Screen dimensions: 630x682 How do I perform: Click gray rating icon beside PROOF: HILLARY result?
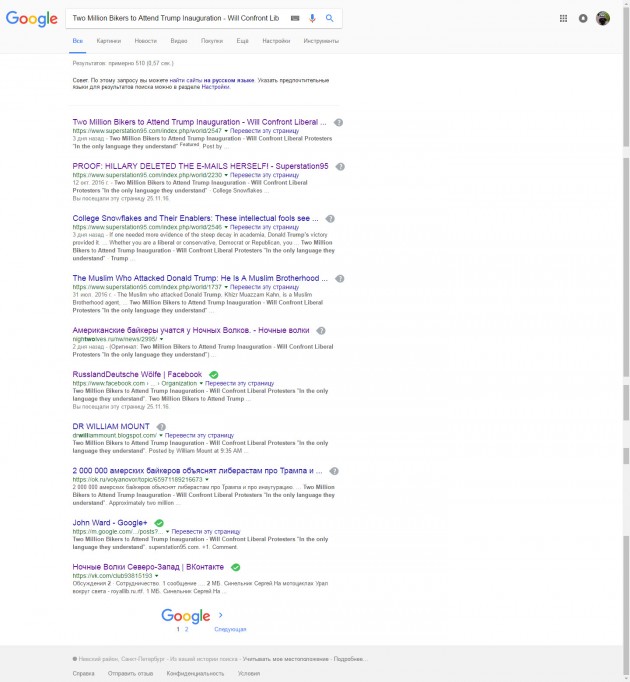pos(341,166)
